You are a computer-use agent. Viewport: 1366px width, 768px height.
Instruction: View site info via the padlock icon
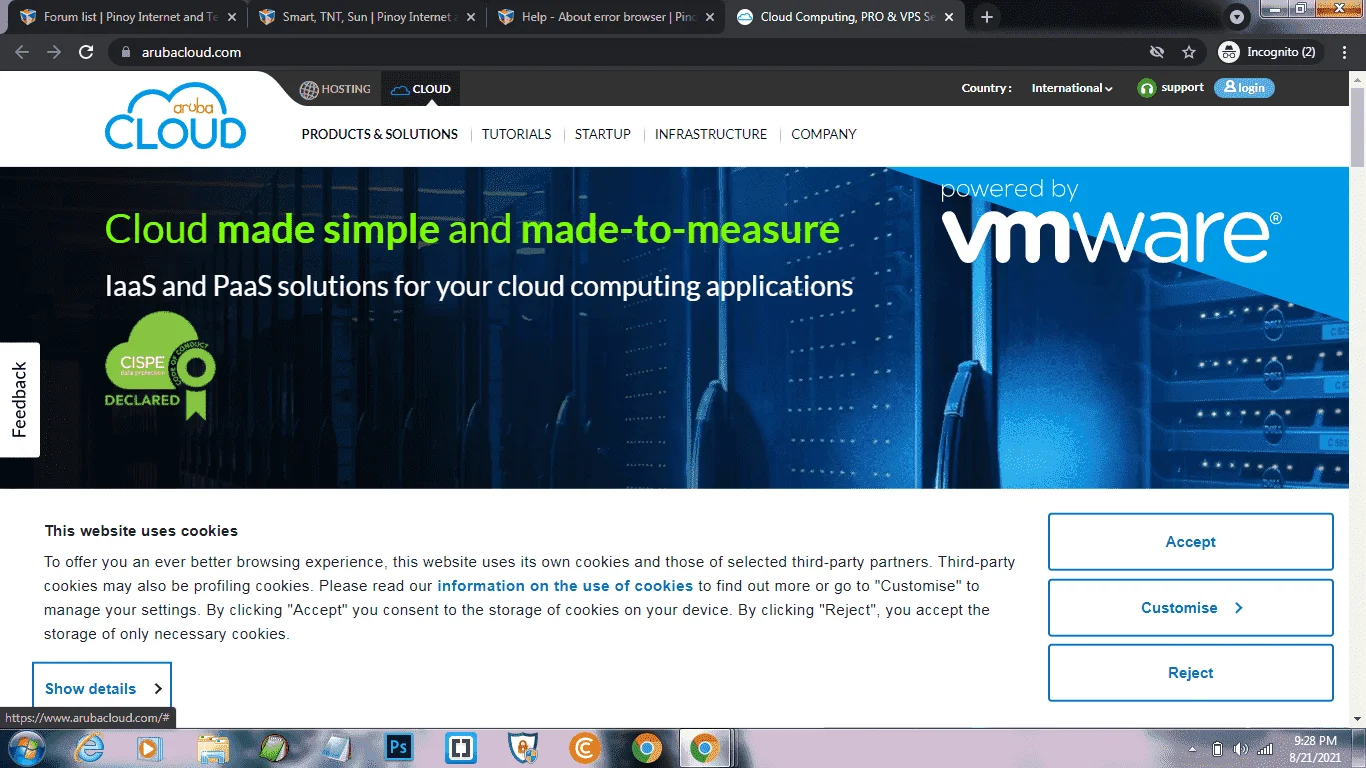tap(125, 52)
